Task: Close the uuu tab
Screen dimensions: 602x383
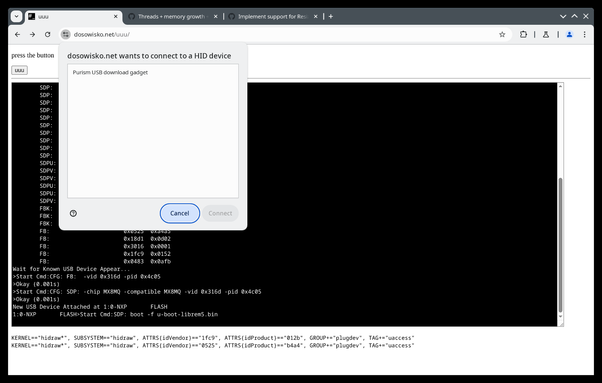Action: (x=116, y=17)
